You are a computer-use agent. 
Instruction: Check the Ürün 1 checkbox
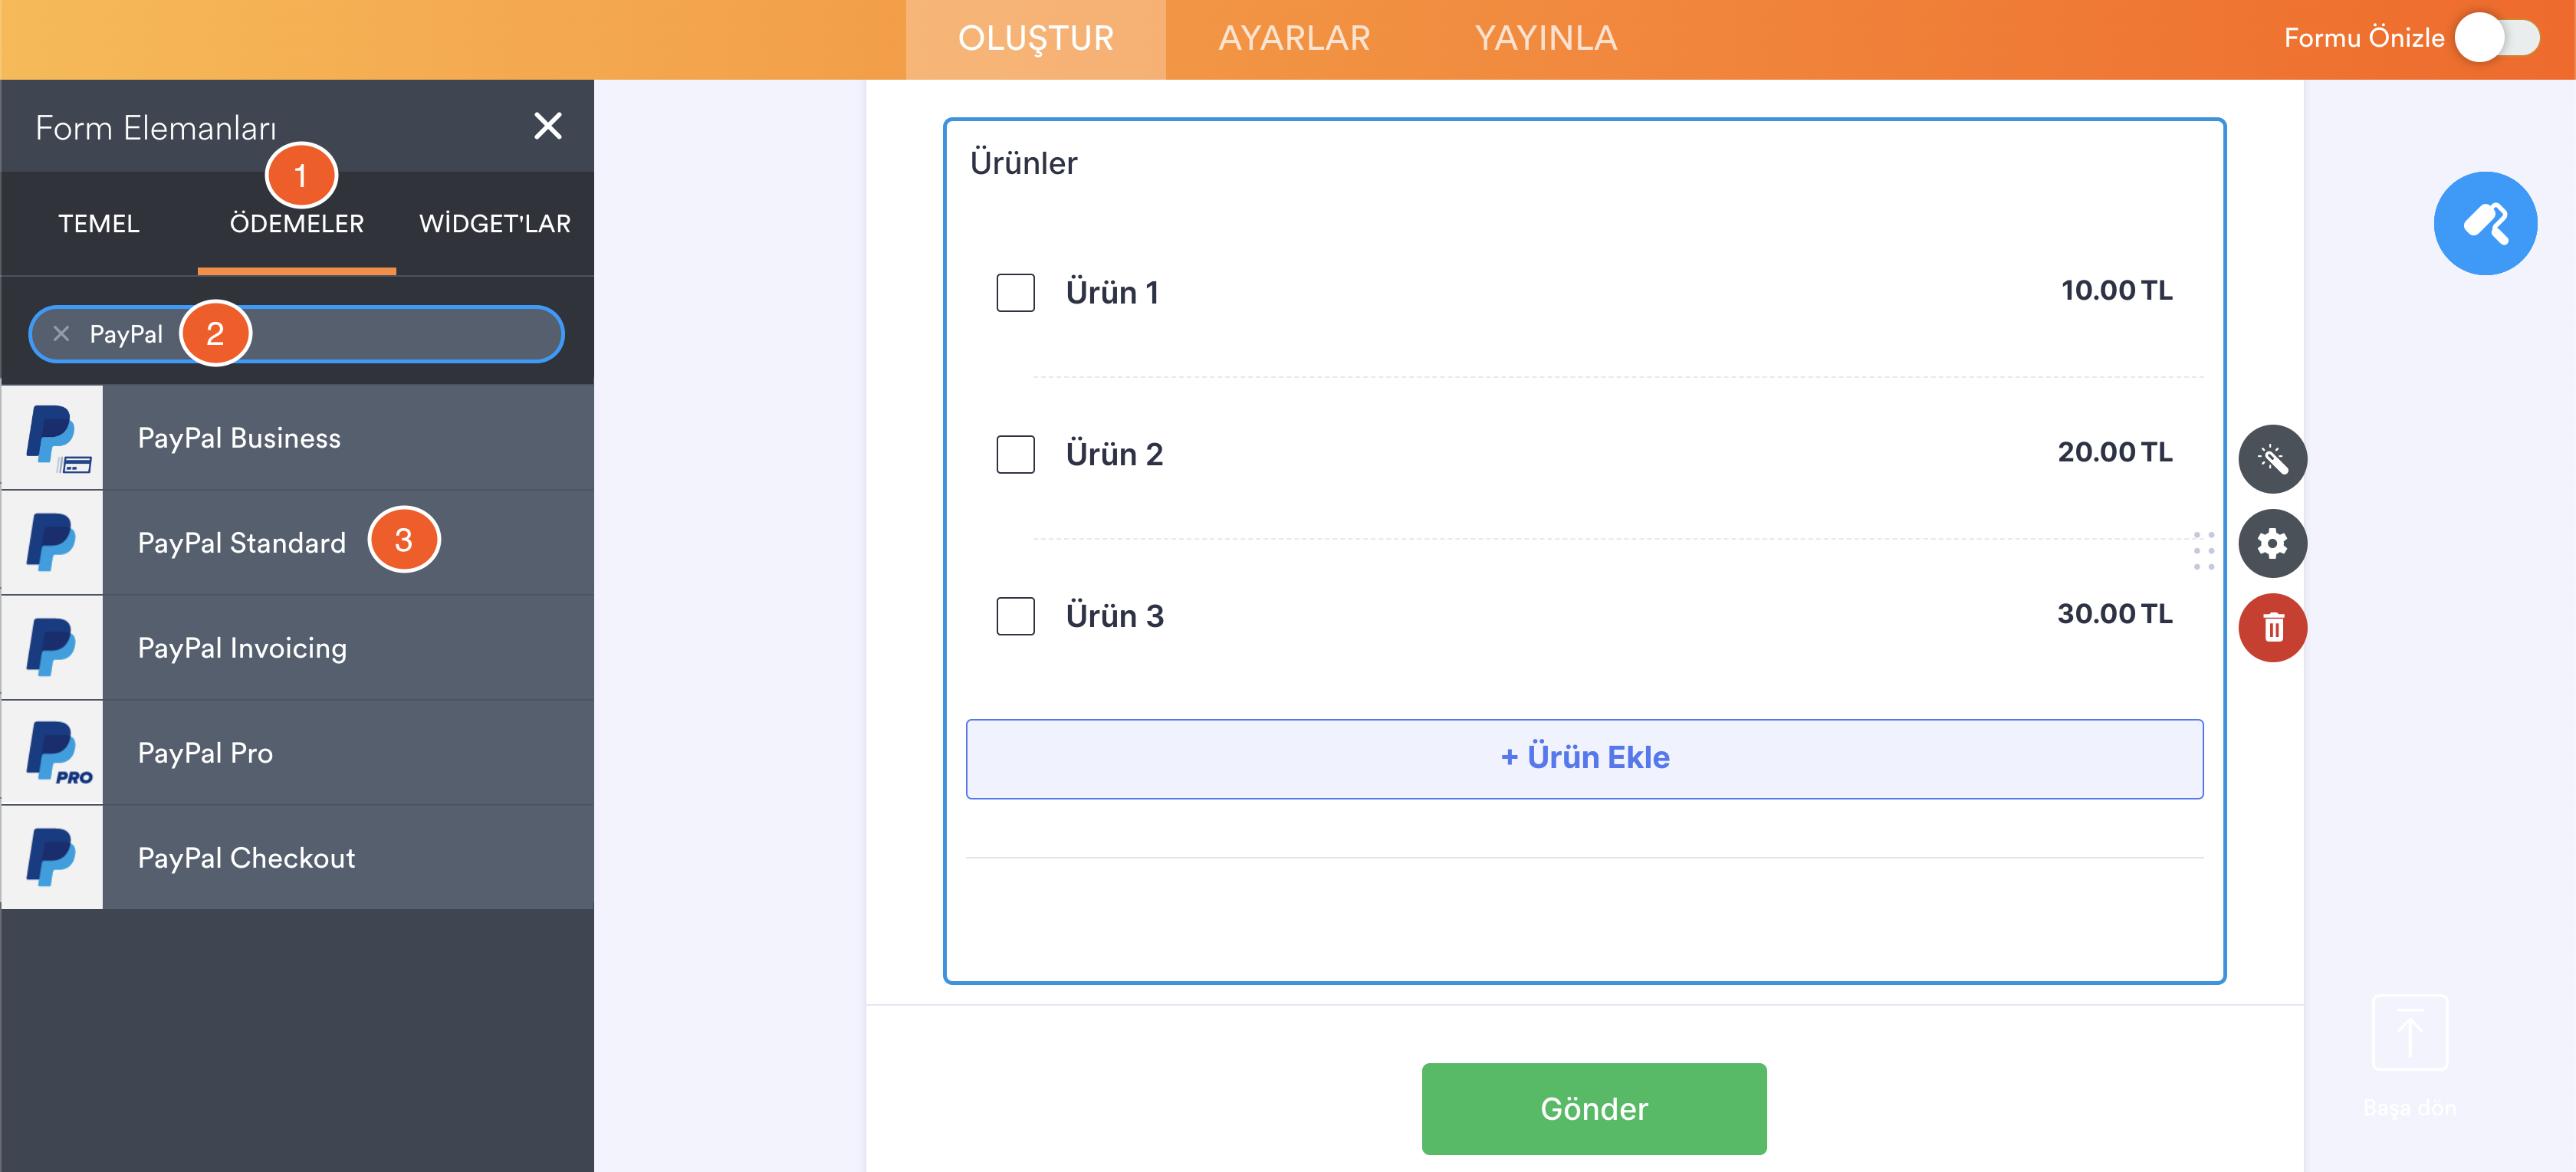[x=1015, y=293]
